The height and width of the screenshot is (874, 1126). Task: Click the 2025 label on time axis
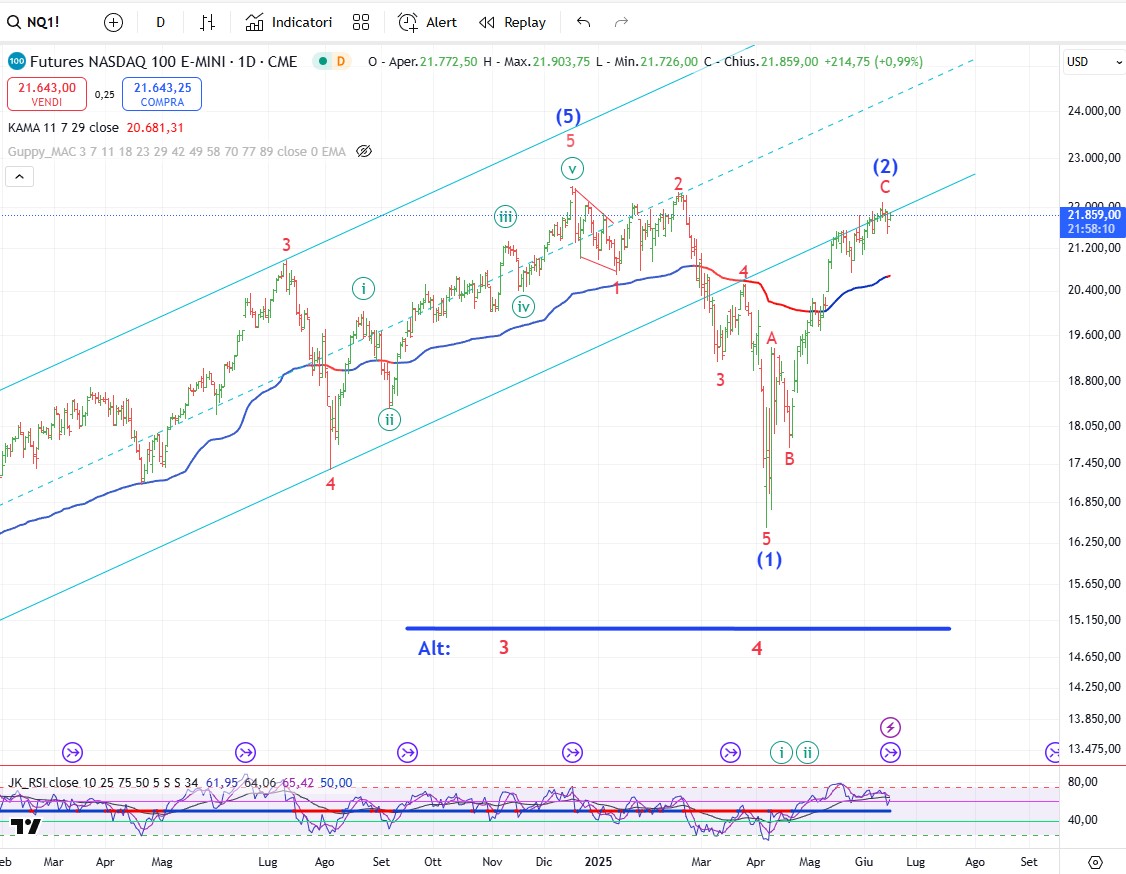[x=598, y=862]
